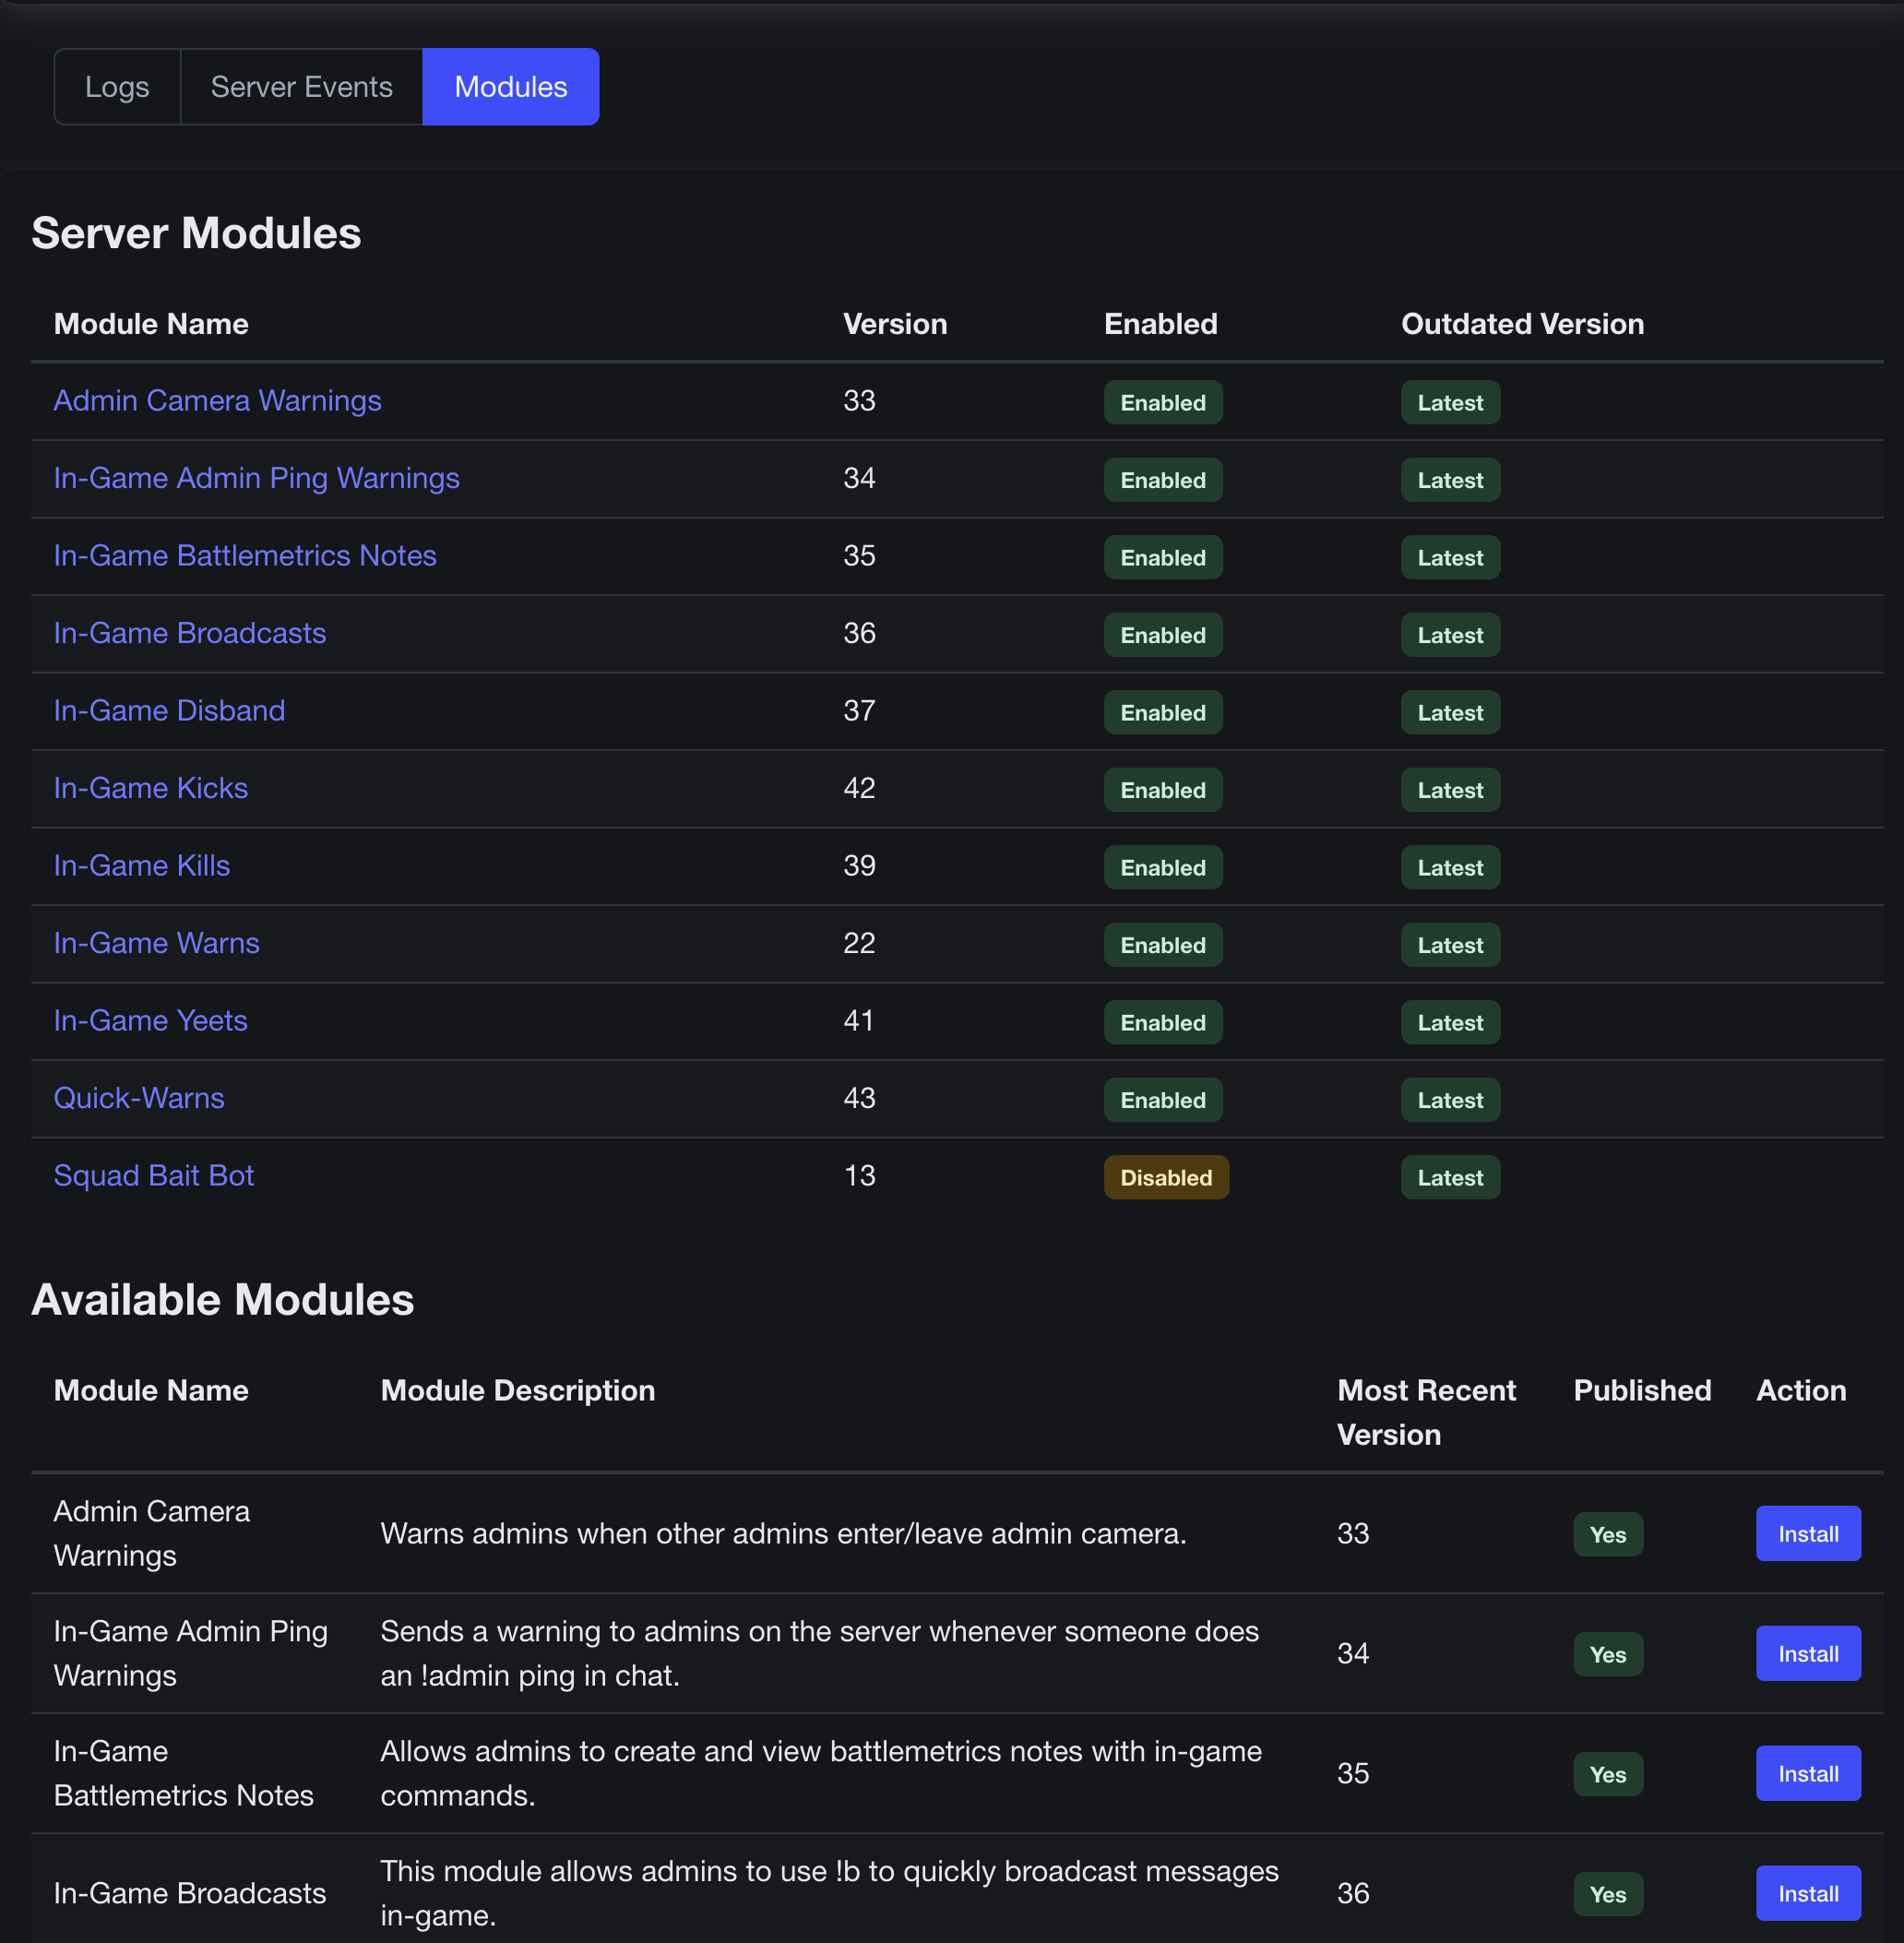Open the Squad Bait Bot module
1904x1943 pixels.
coord(153,1176)
